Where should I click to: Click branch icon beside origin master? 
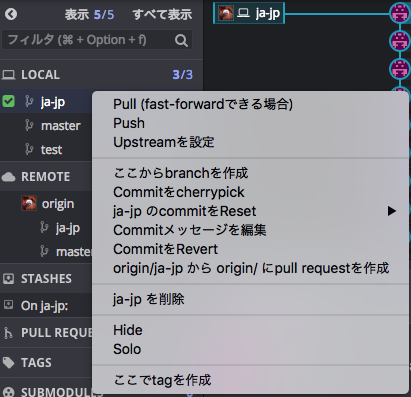click(x=44, y=251)
